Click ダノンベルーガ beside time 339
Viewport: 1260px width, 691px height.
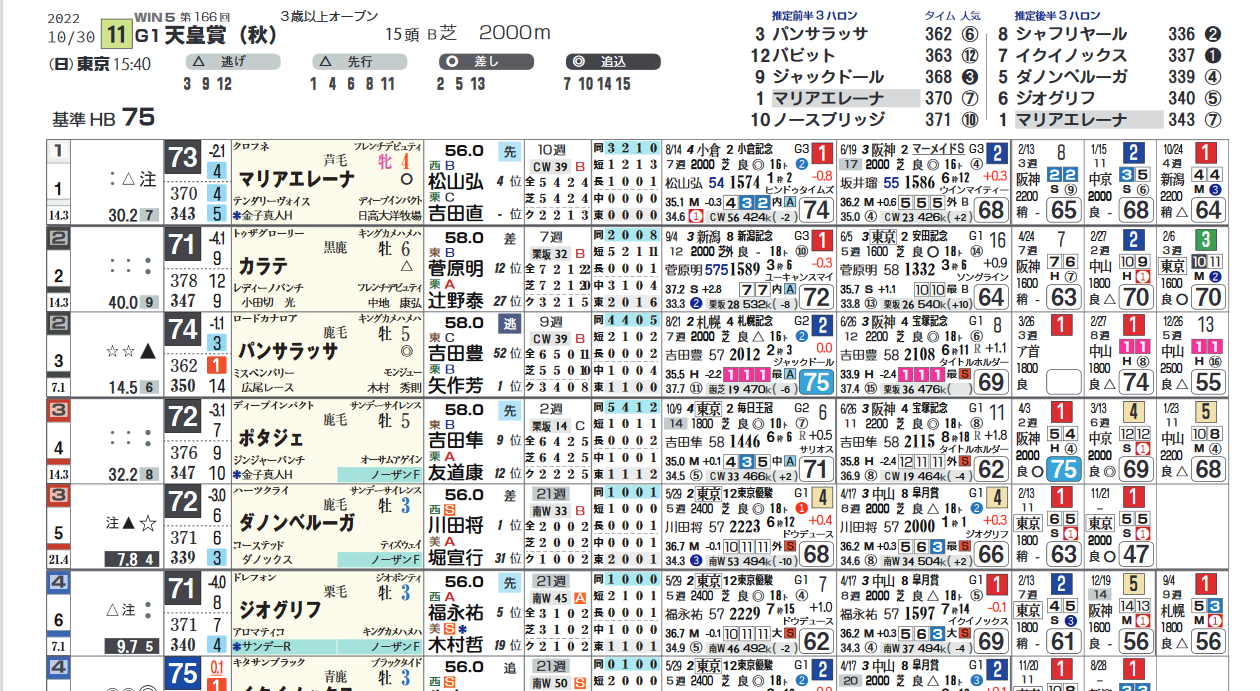[1071, 77]
